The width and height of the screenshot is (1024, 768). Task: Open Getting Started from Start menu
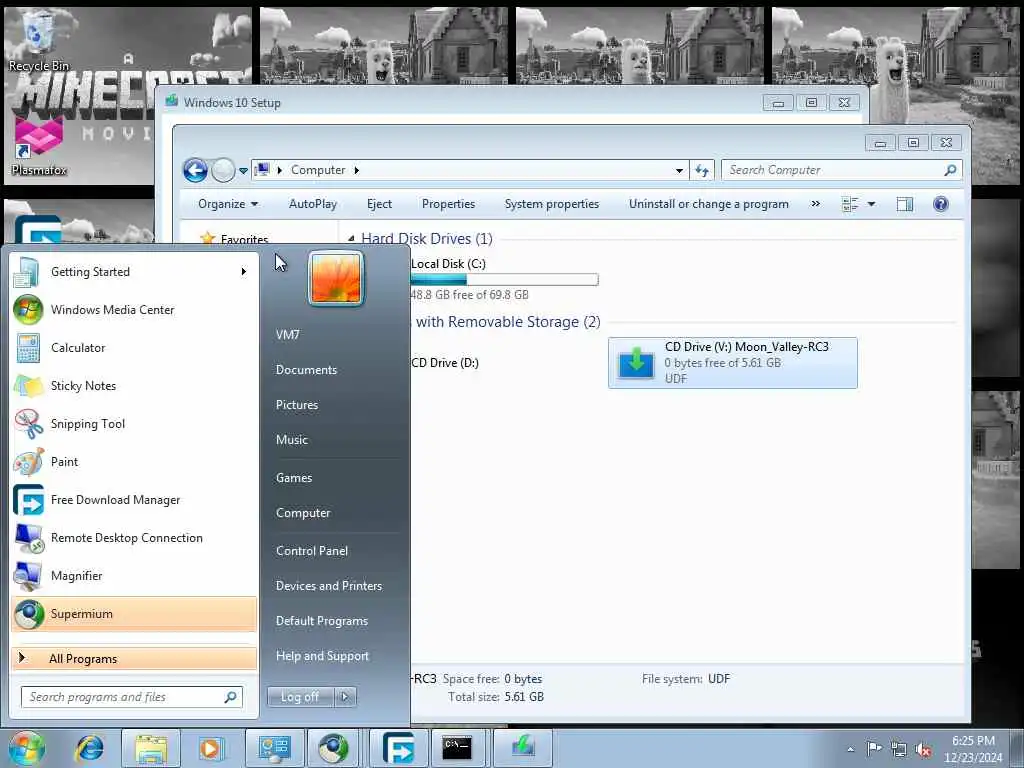(x=134, y=272)
